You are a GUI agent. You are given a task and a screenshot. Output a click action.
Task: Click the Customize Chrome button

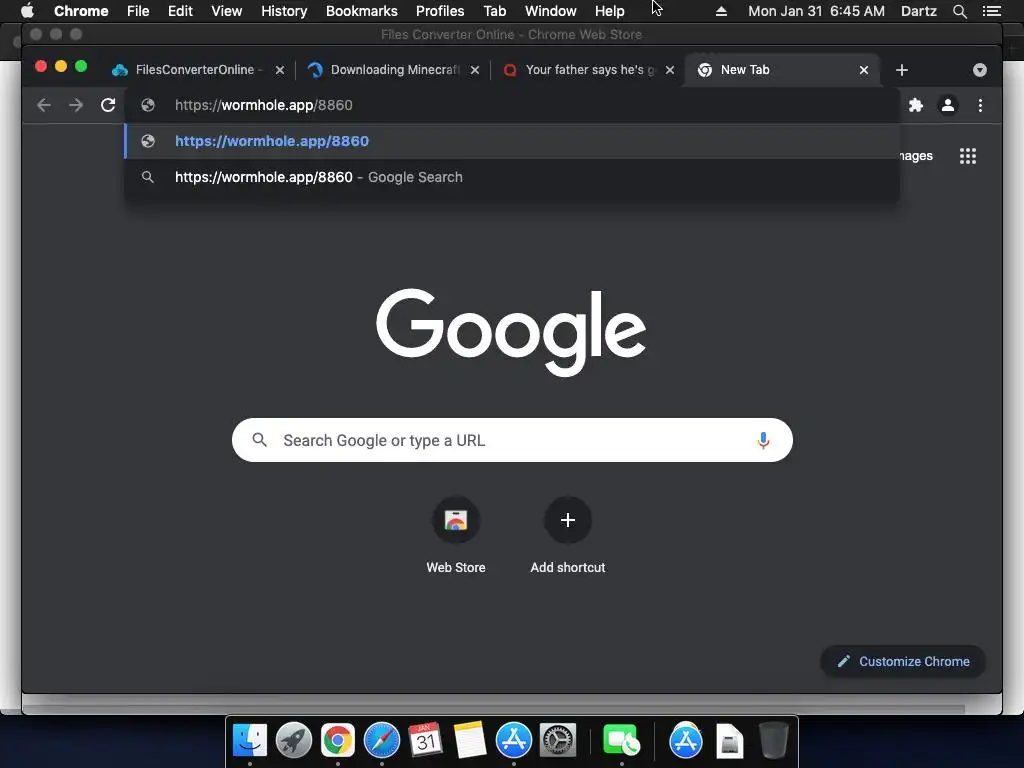coord(903,662)
